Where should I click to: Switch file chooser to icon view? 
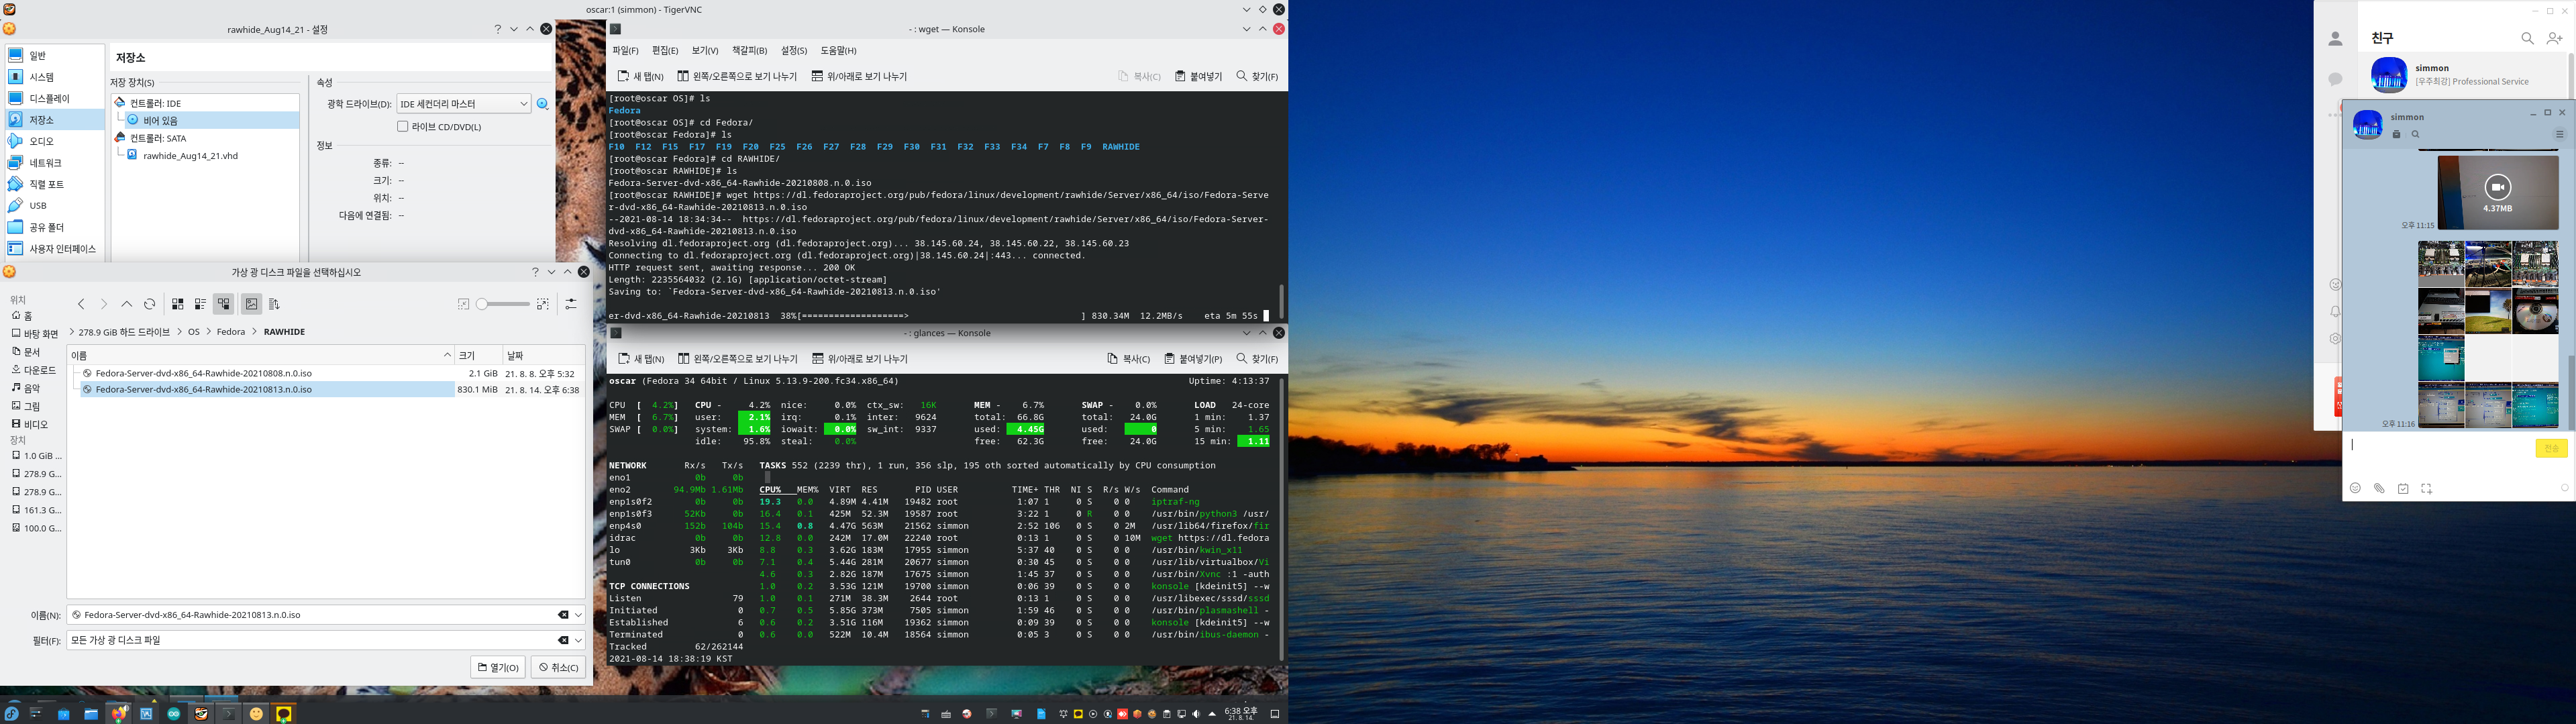tap(178, 304)
